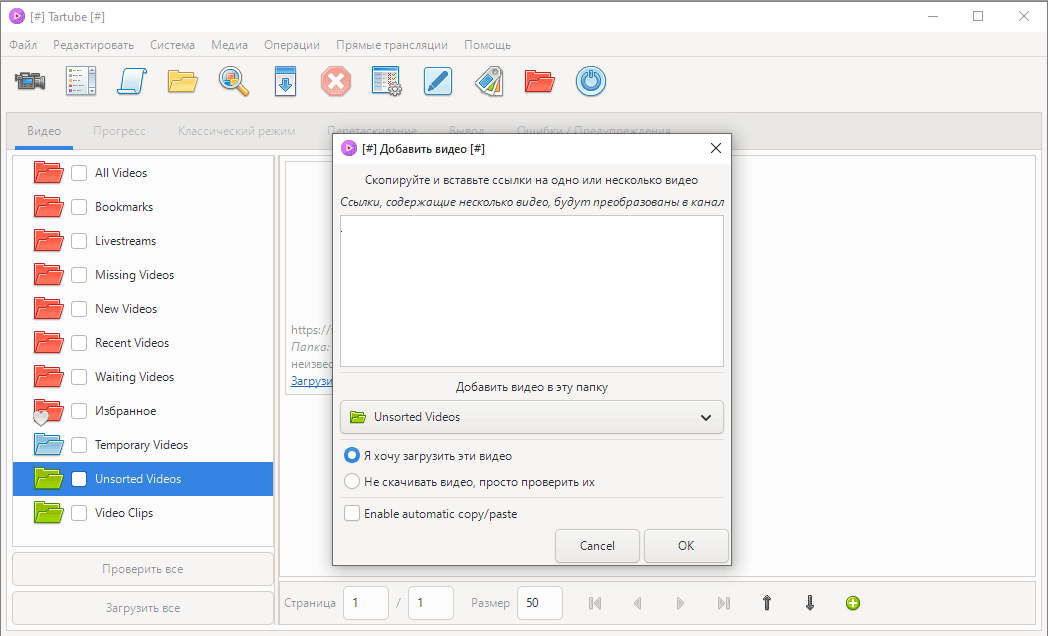Click the All Videos red folder icon
Image resolution: width=1048 pixels, height=636 pixels.
click(x=48, y=172)
